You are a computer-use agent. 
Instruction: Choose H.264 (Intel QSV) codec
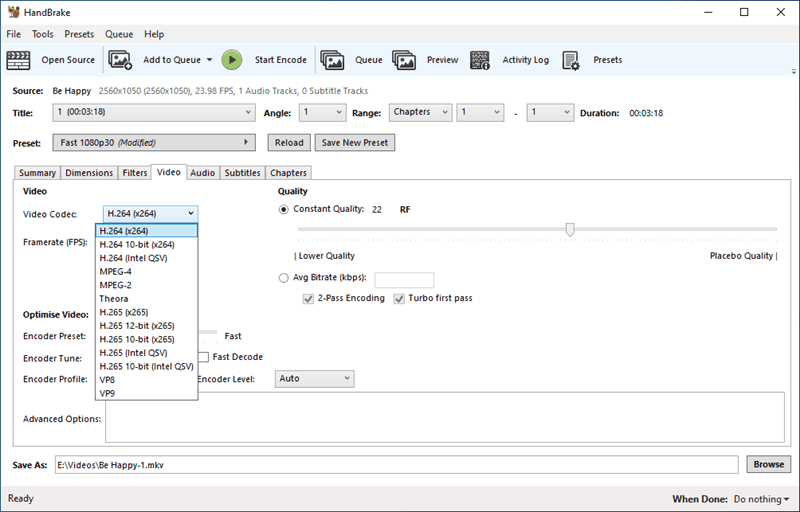tap(146, 258)
